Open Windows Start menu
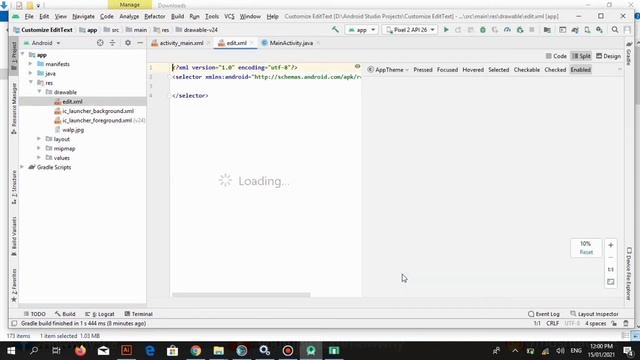Image resolution: width=640 pixels, height=360 pixels. [11, 351]
